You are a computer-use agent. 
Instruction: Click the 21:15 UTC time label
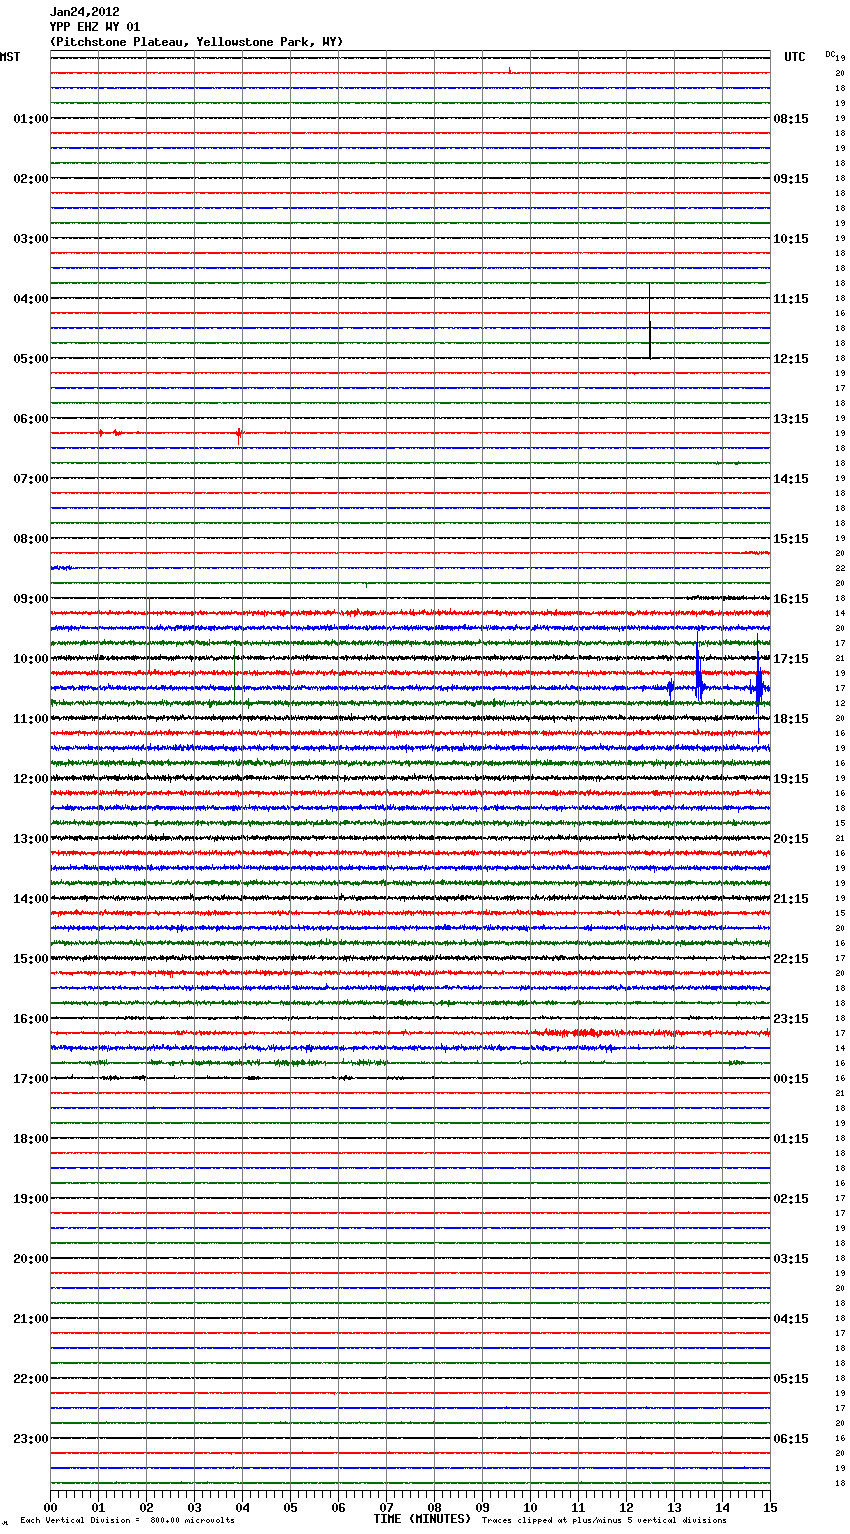pyautogui.click(x=791, y=899)
